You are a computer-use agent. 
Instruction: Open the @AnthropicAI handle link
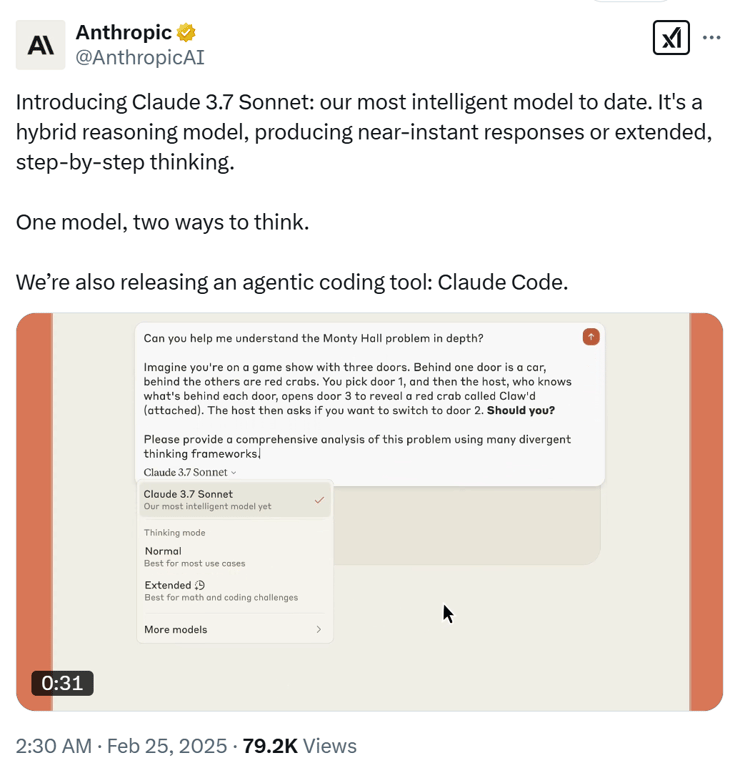(140, 57)
